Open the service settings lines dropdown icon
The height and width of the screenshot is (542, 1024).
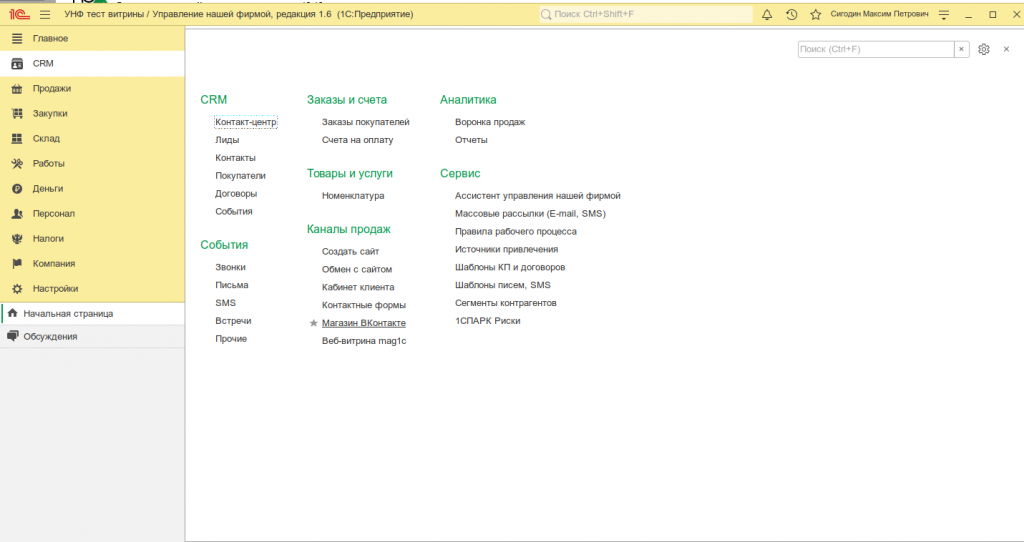pos(944,14)
